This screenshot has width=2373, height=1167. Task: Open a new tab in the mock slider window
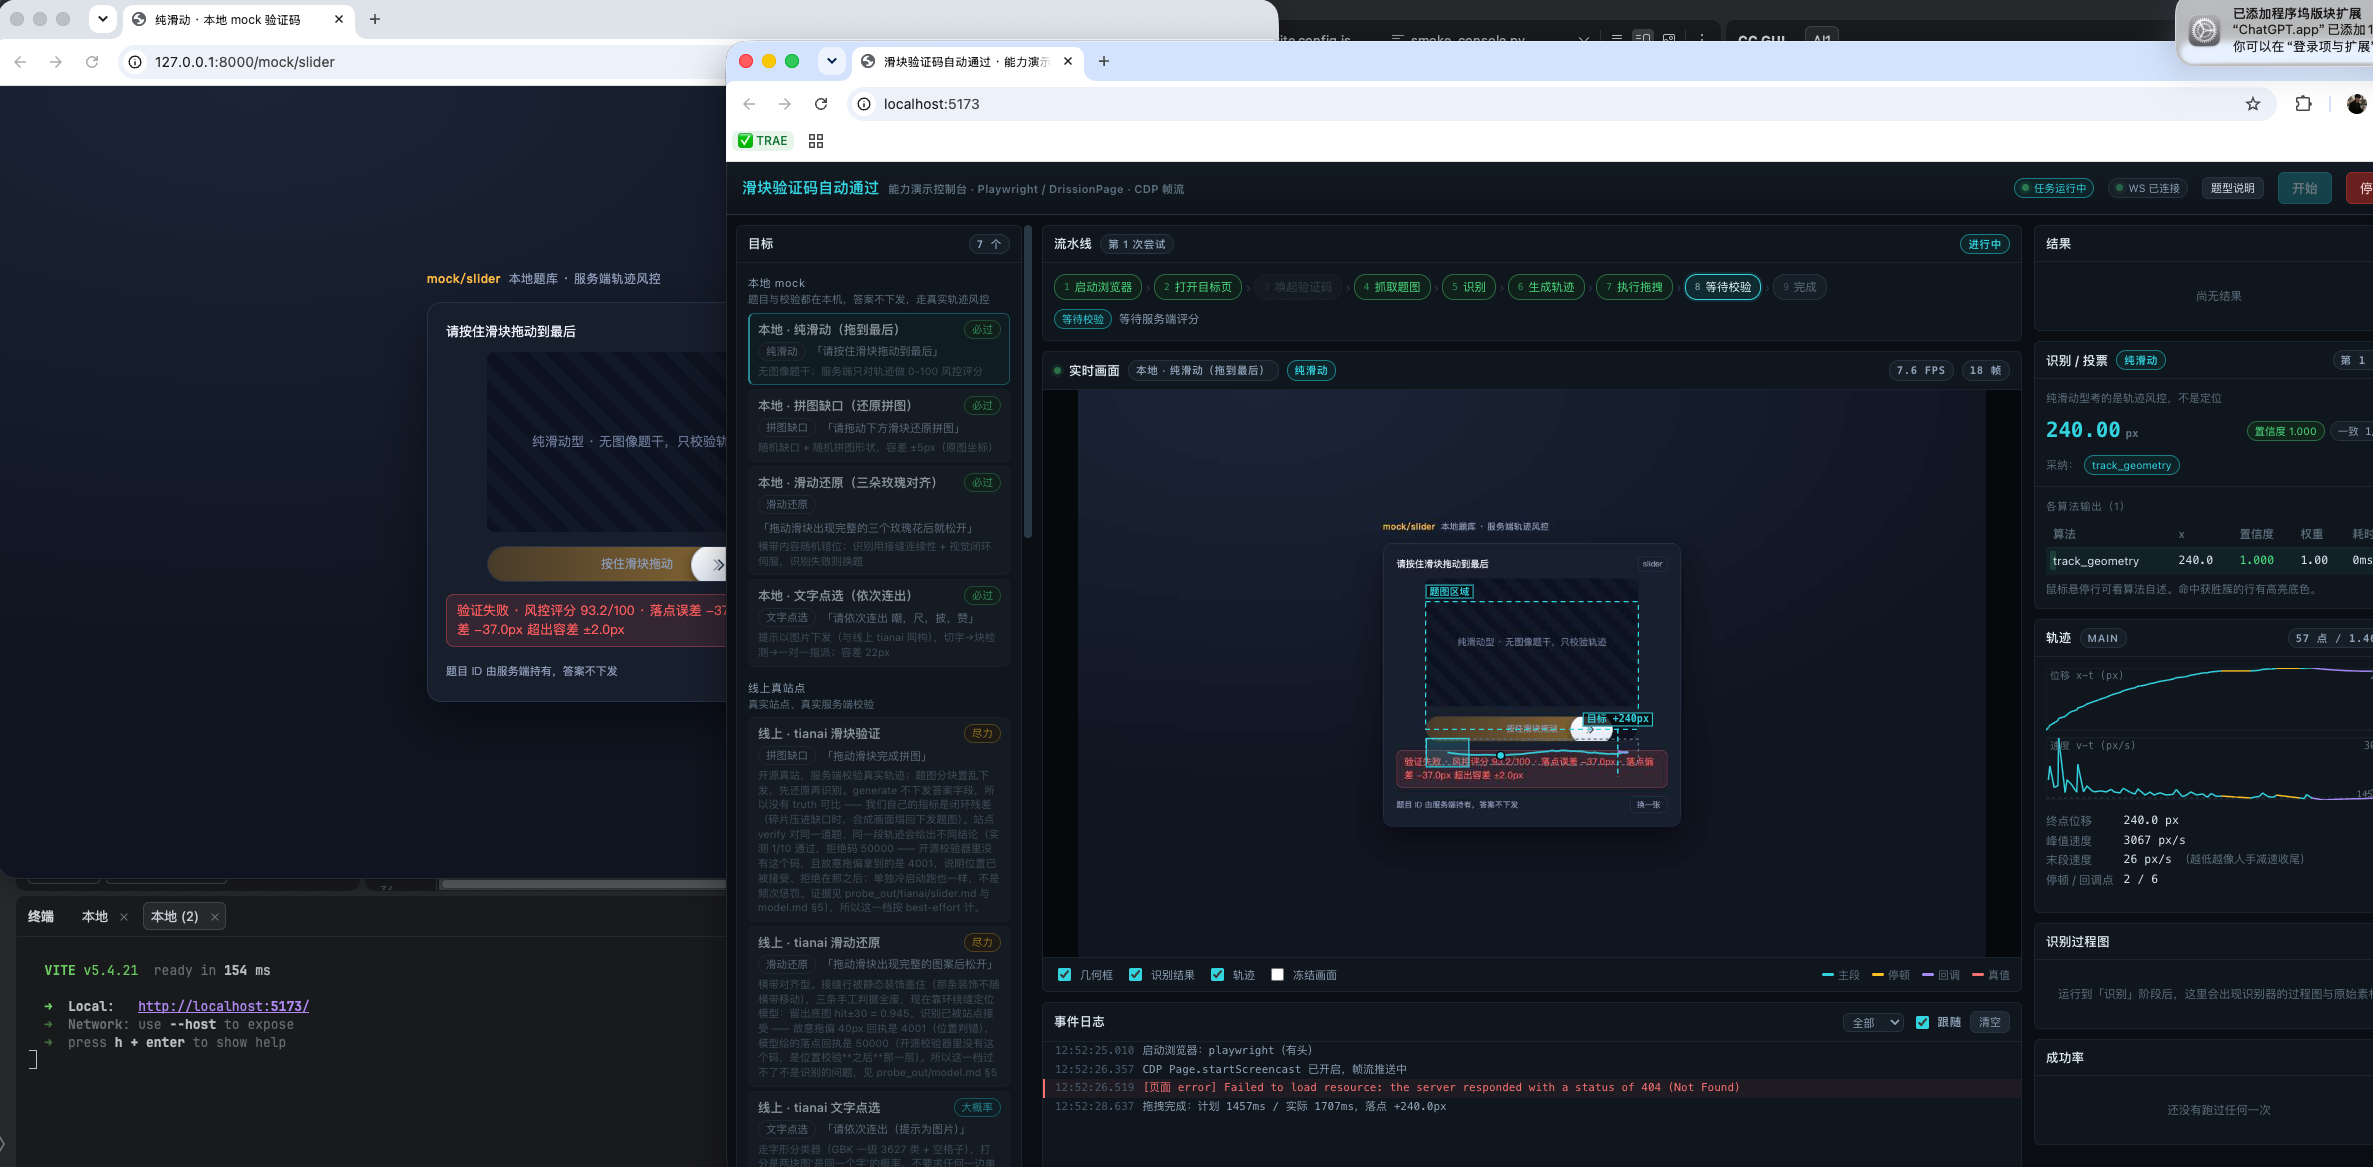point(375,19)
